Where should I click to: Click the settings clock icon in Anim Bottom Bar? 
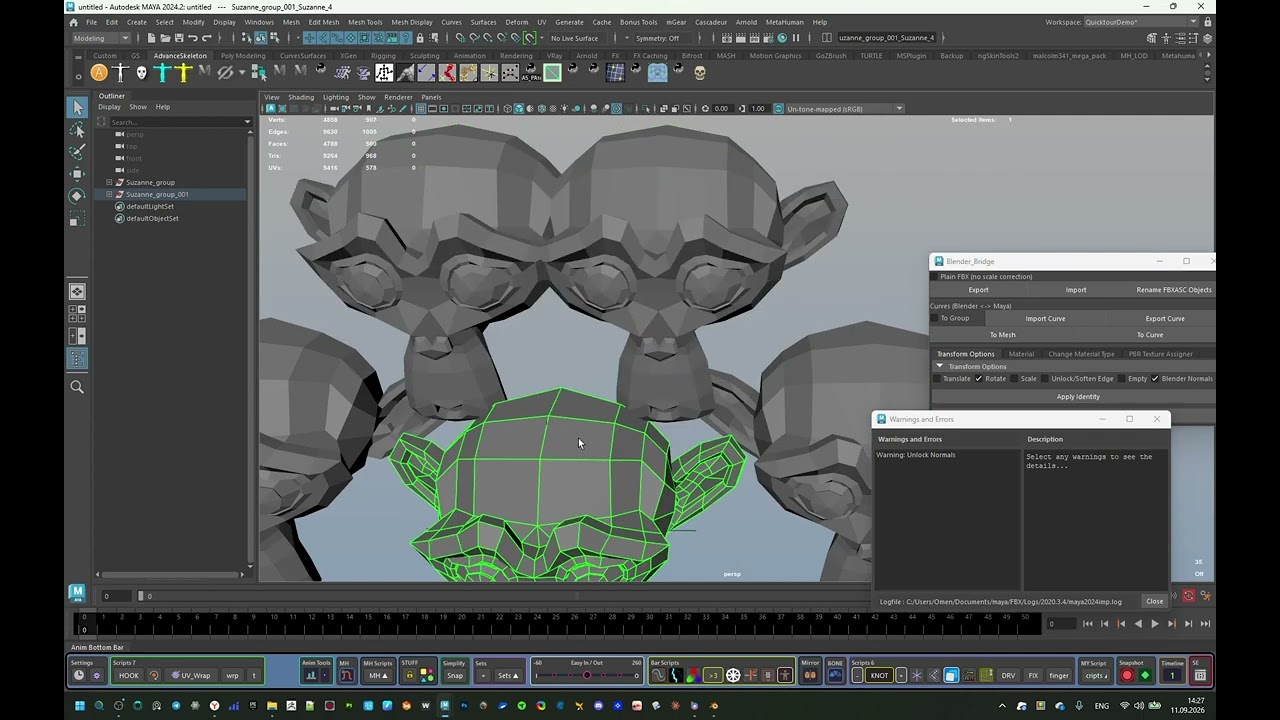(79, 675)
